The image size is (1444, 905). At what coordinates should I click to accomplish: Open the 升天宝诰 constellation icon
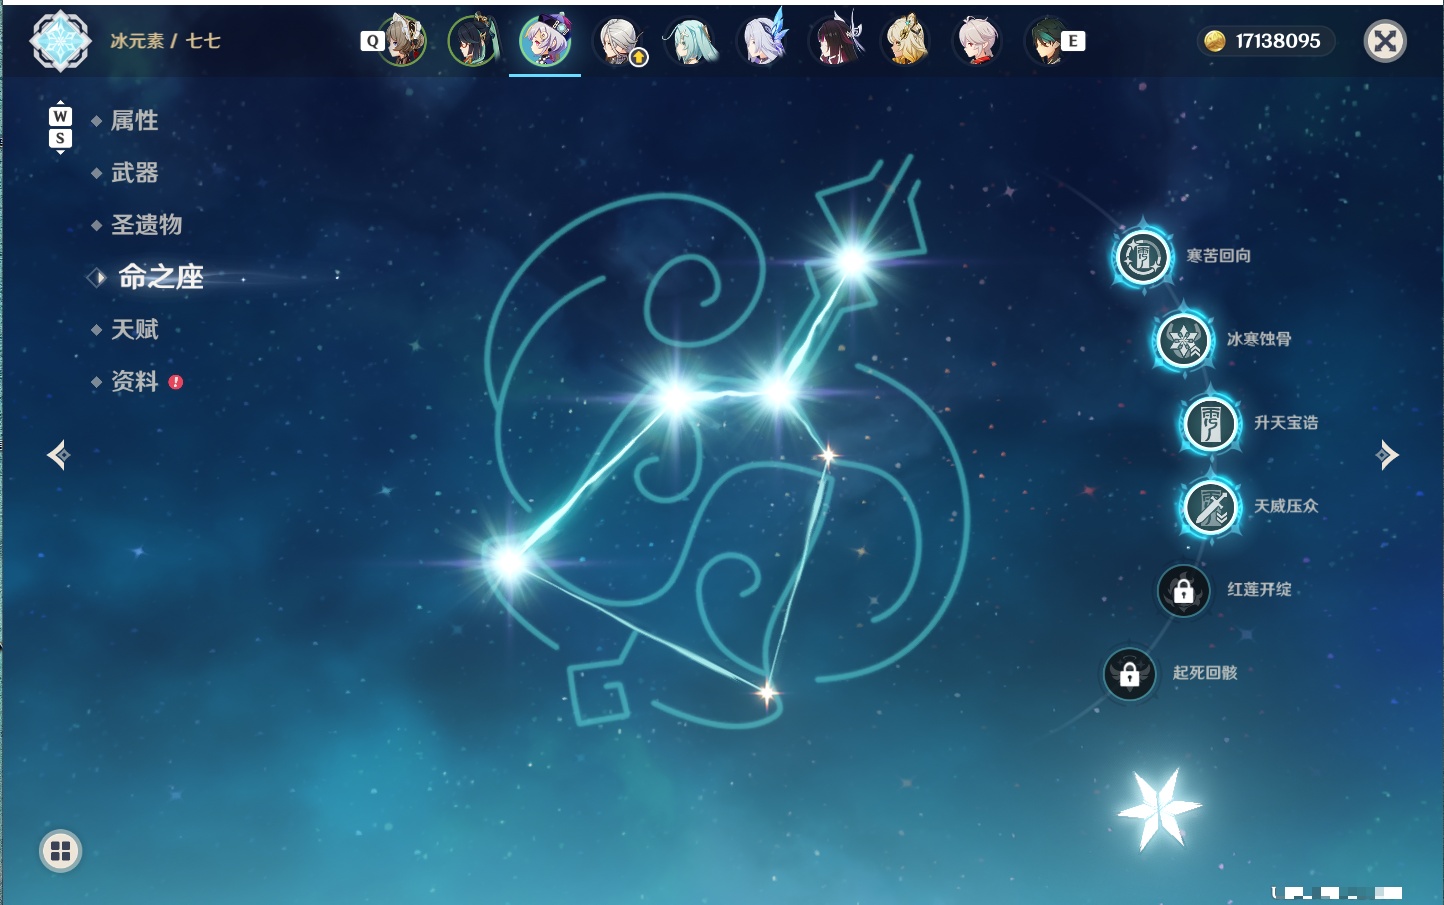point(1210,424)
